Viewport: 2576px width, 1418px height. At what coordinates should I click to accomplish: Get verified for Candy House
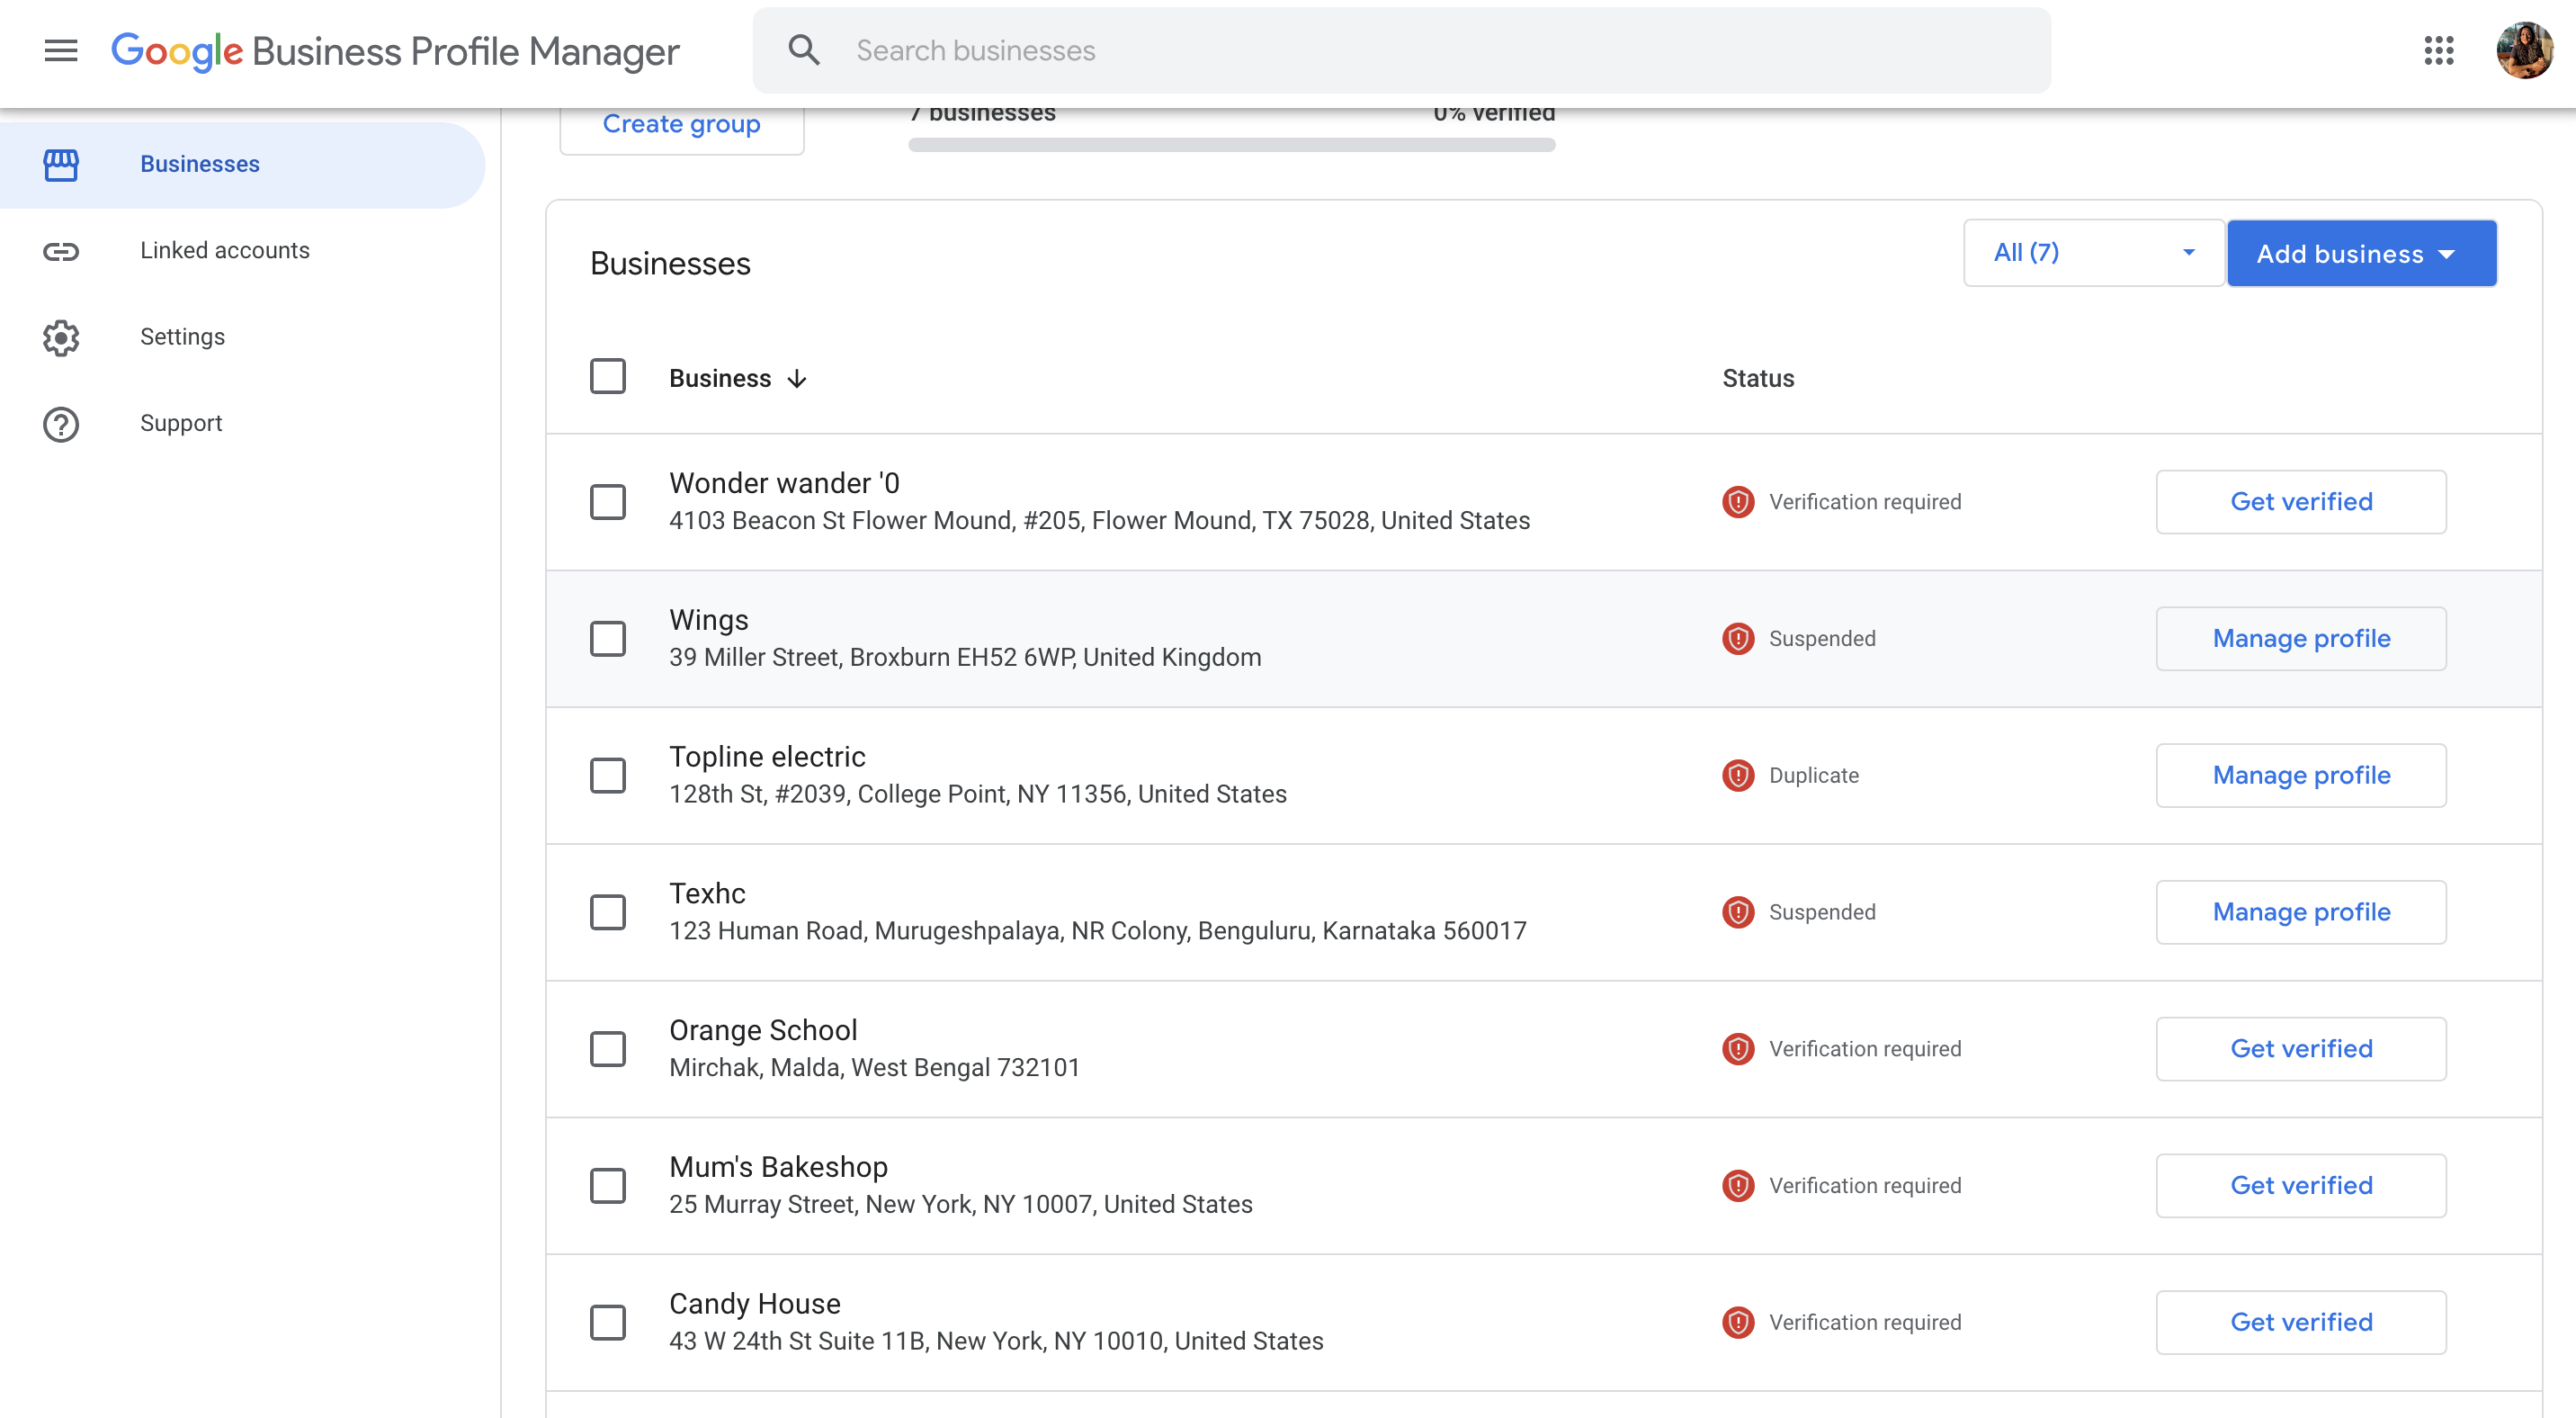click(2301, 1323)
